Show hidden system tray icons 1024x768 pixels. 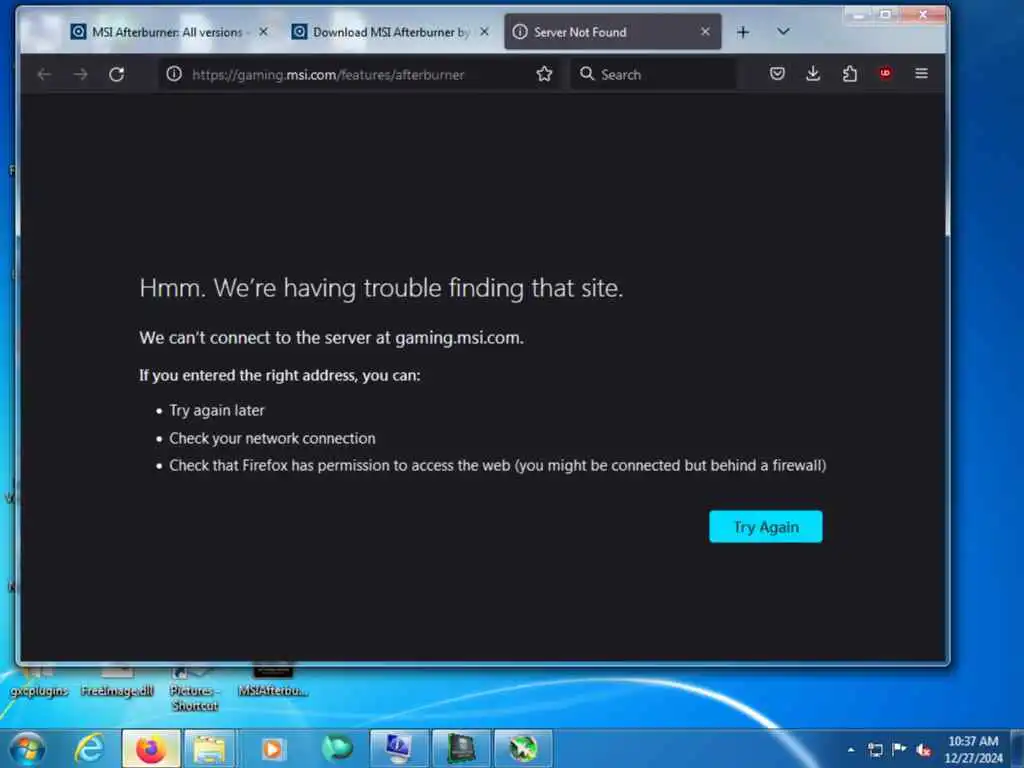point(851,750)
